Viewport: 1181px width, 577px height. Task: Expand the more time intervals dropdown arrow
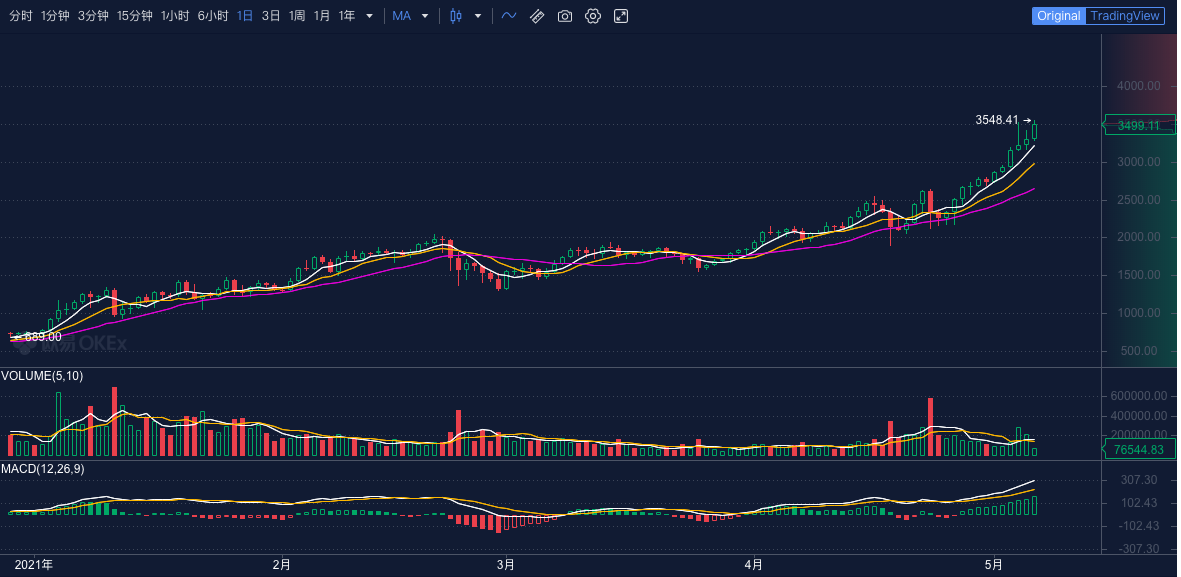[x=370, y=16]
